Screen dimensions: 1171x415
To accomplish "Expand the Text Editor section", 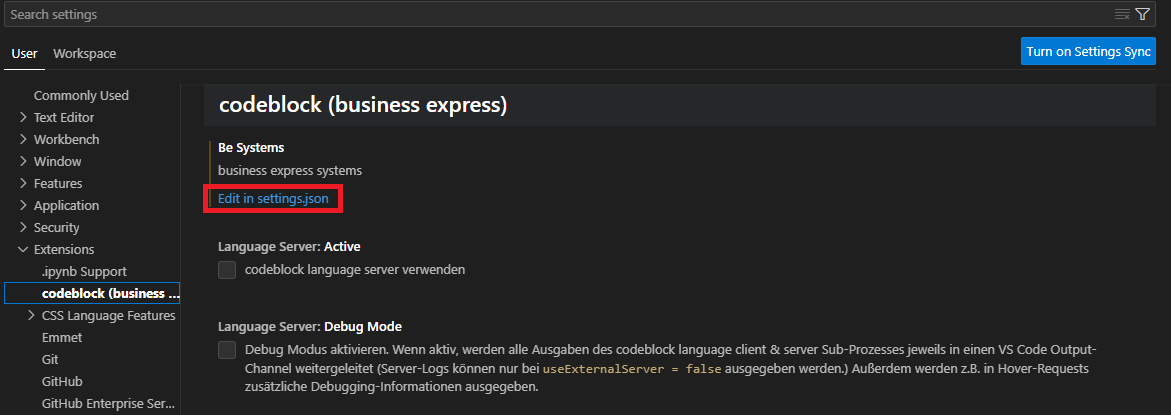I will 24,118.
